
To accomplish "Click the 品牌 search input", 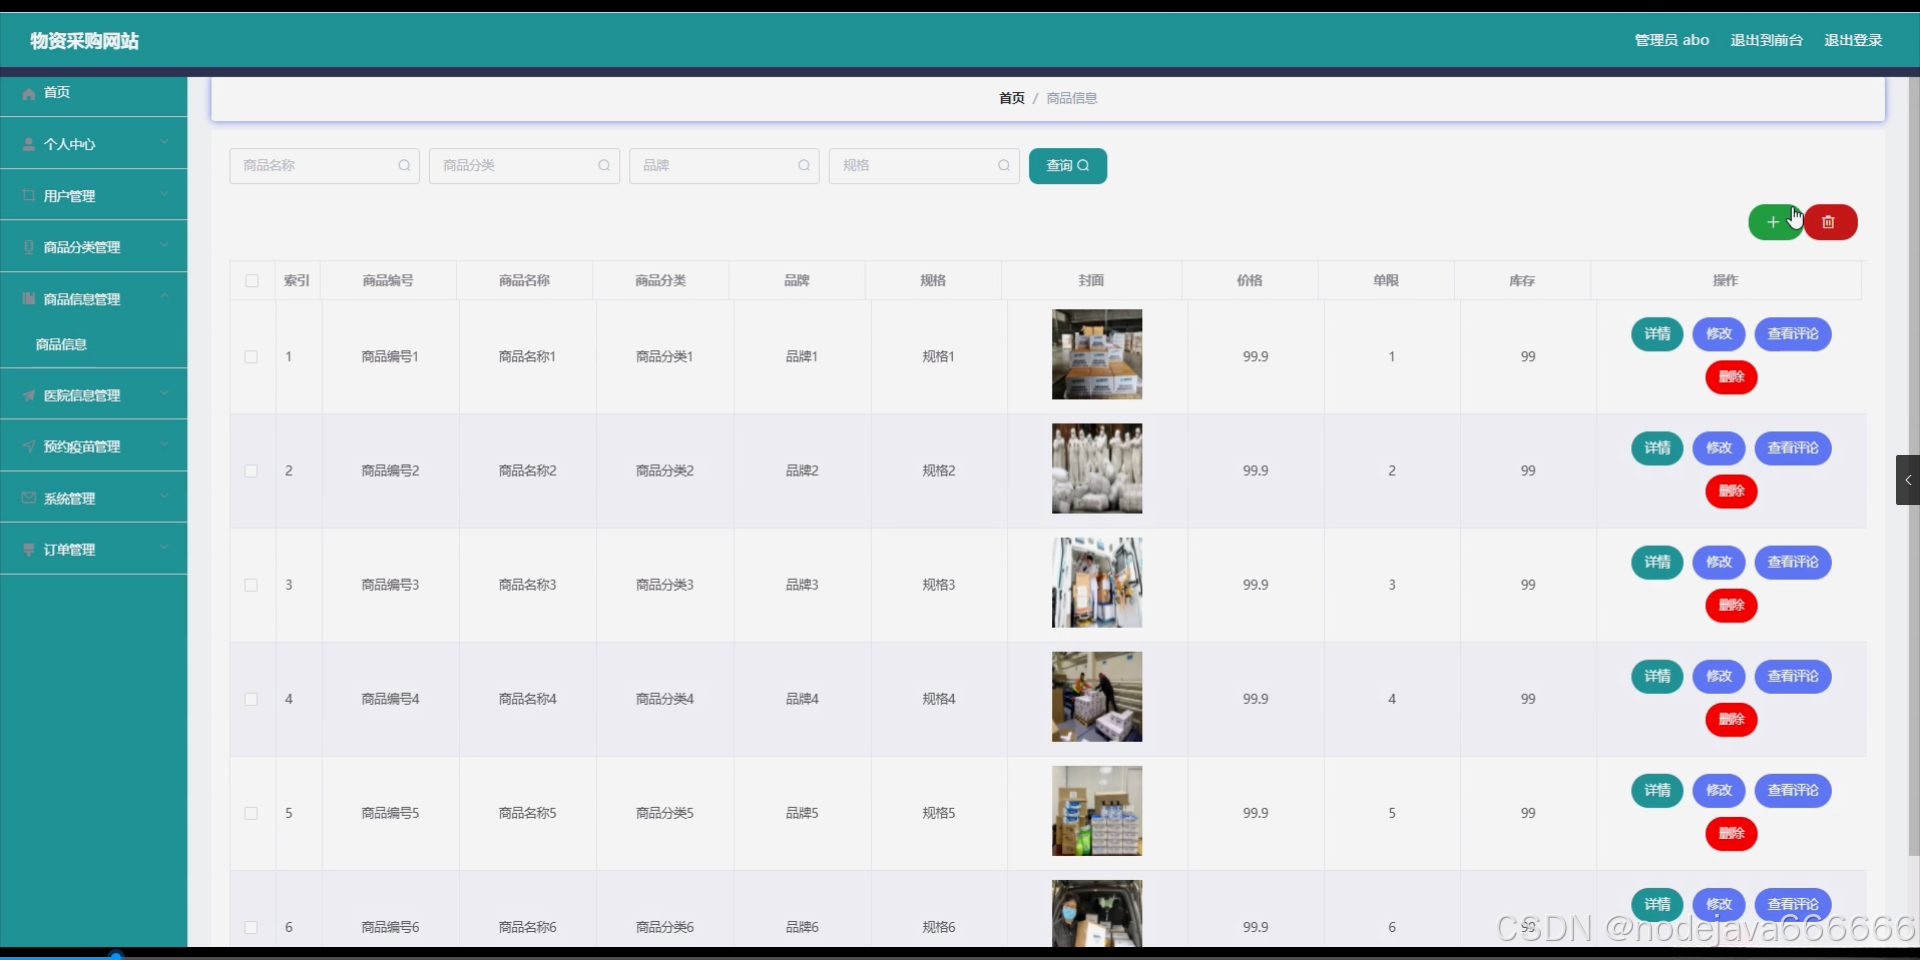I will point(724,166).
